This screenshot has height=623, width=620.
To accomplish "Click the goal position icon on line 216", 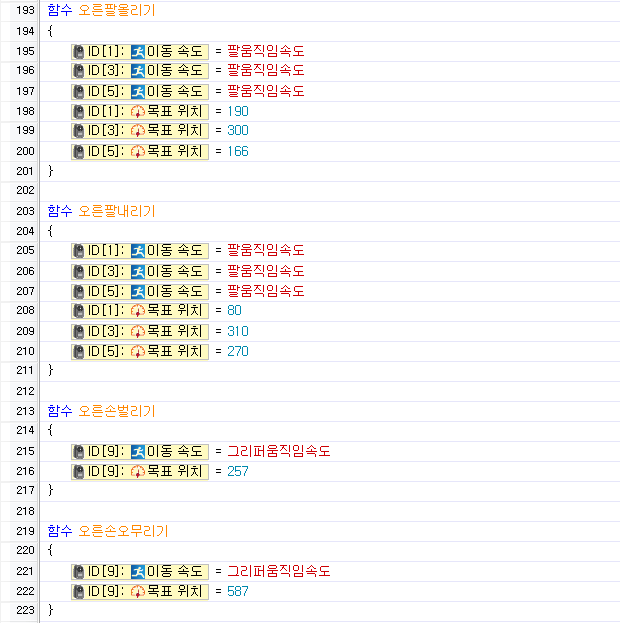I will click(138, 471).
